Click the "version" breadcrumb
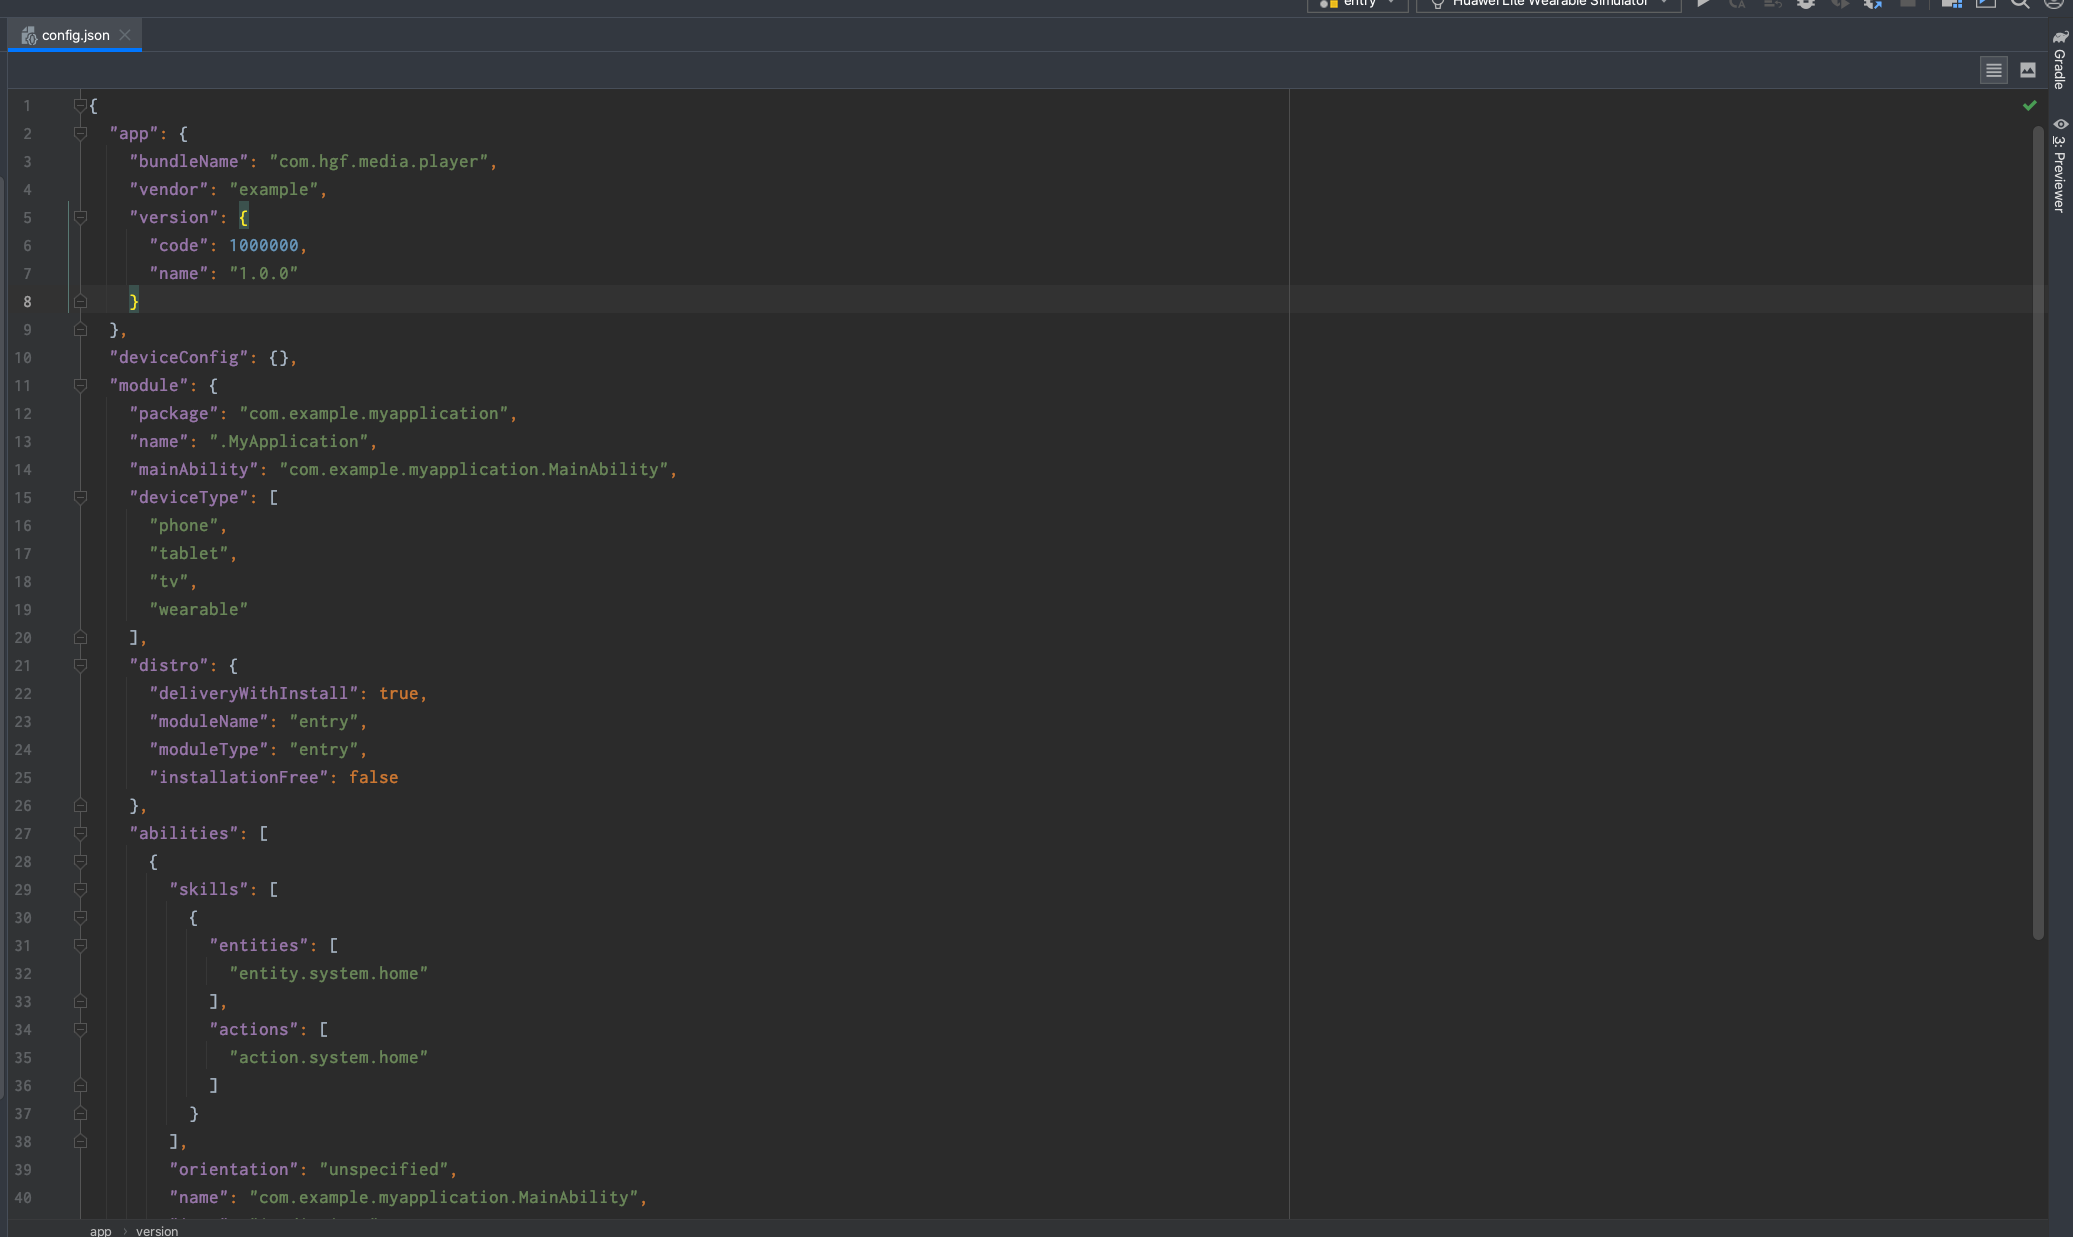Image resolution: width=2073 pixels, height=1237 pixels. pyautogui.click(x=157, y=1231)
